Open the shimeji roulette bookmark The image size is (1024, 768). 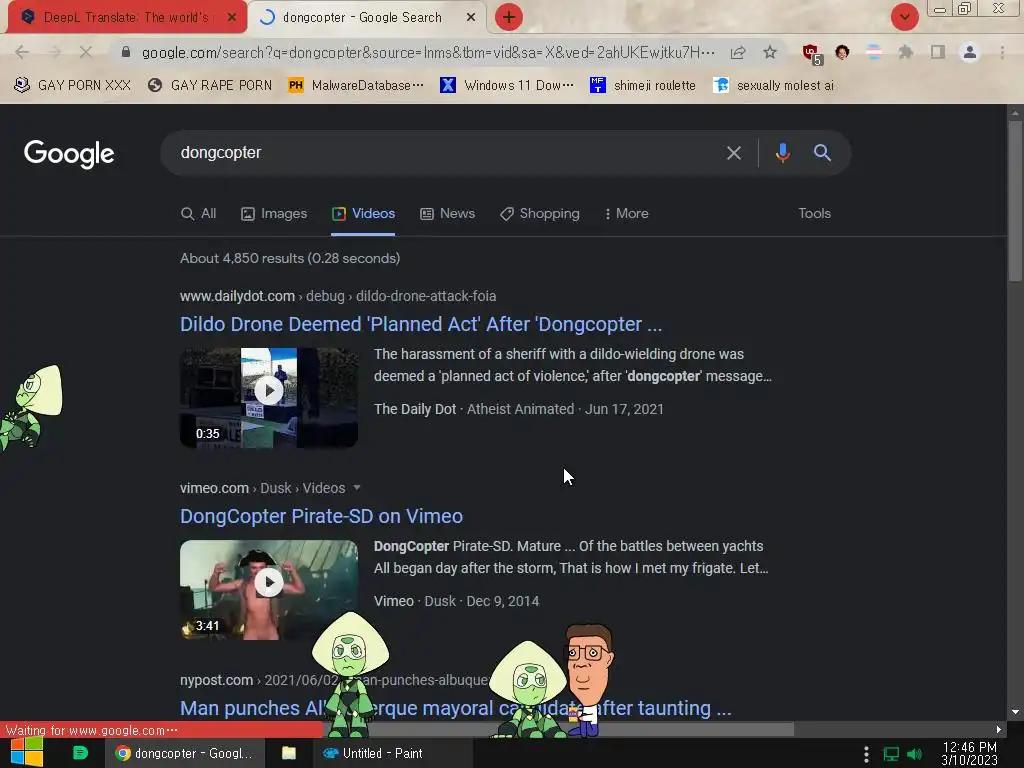coord(643,85)
